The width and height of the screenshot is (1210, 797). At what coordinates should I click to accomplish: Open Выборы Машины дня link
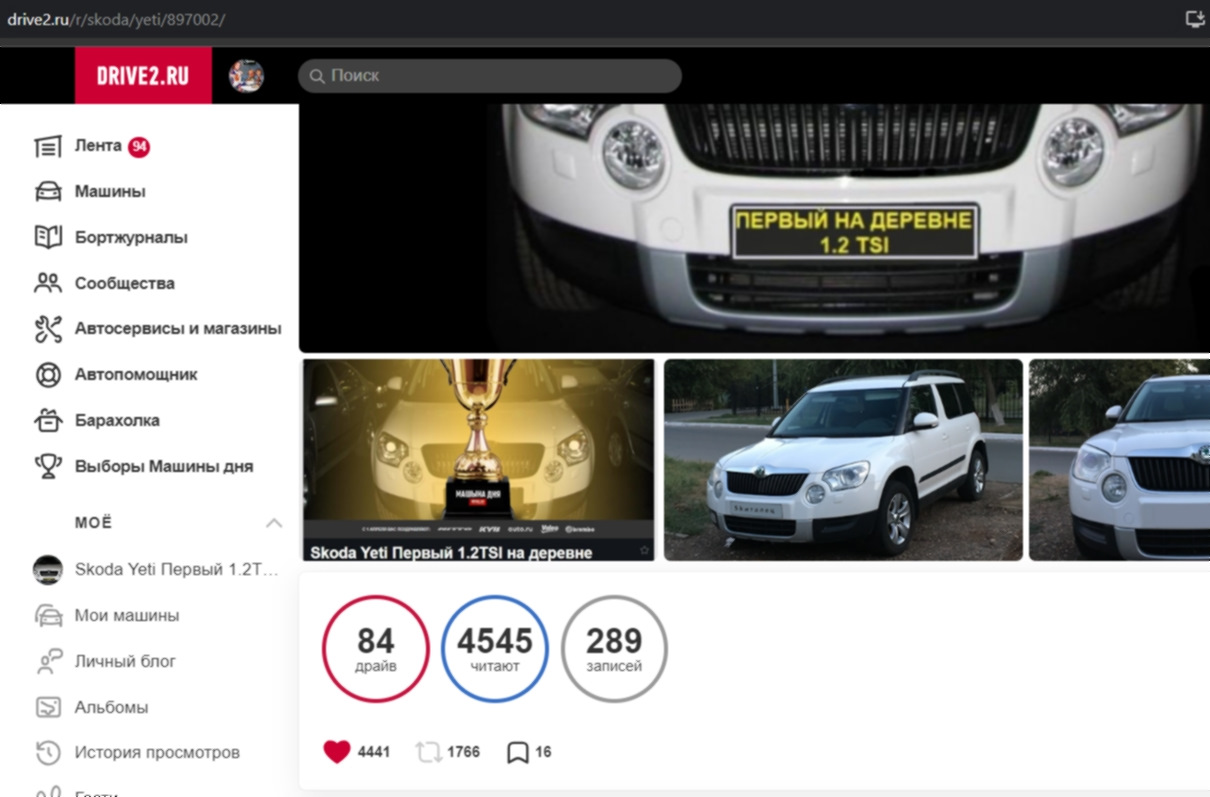tap(164, 467)
